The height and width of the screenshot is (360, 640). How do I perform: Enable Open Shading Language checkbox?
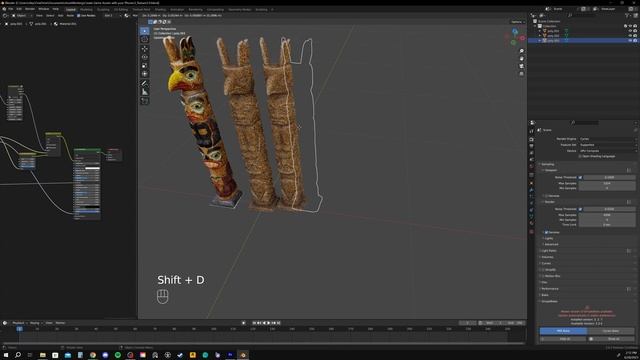pyautogui.click(x=580, y=156)
